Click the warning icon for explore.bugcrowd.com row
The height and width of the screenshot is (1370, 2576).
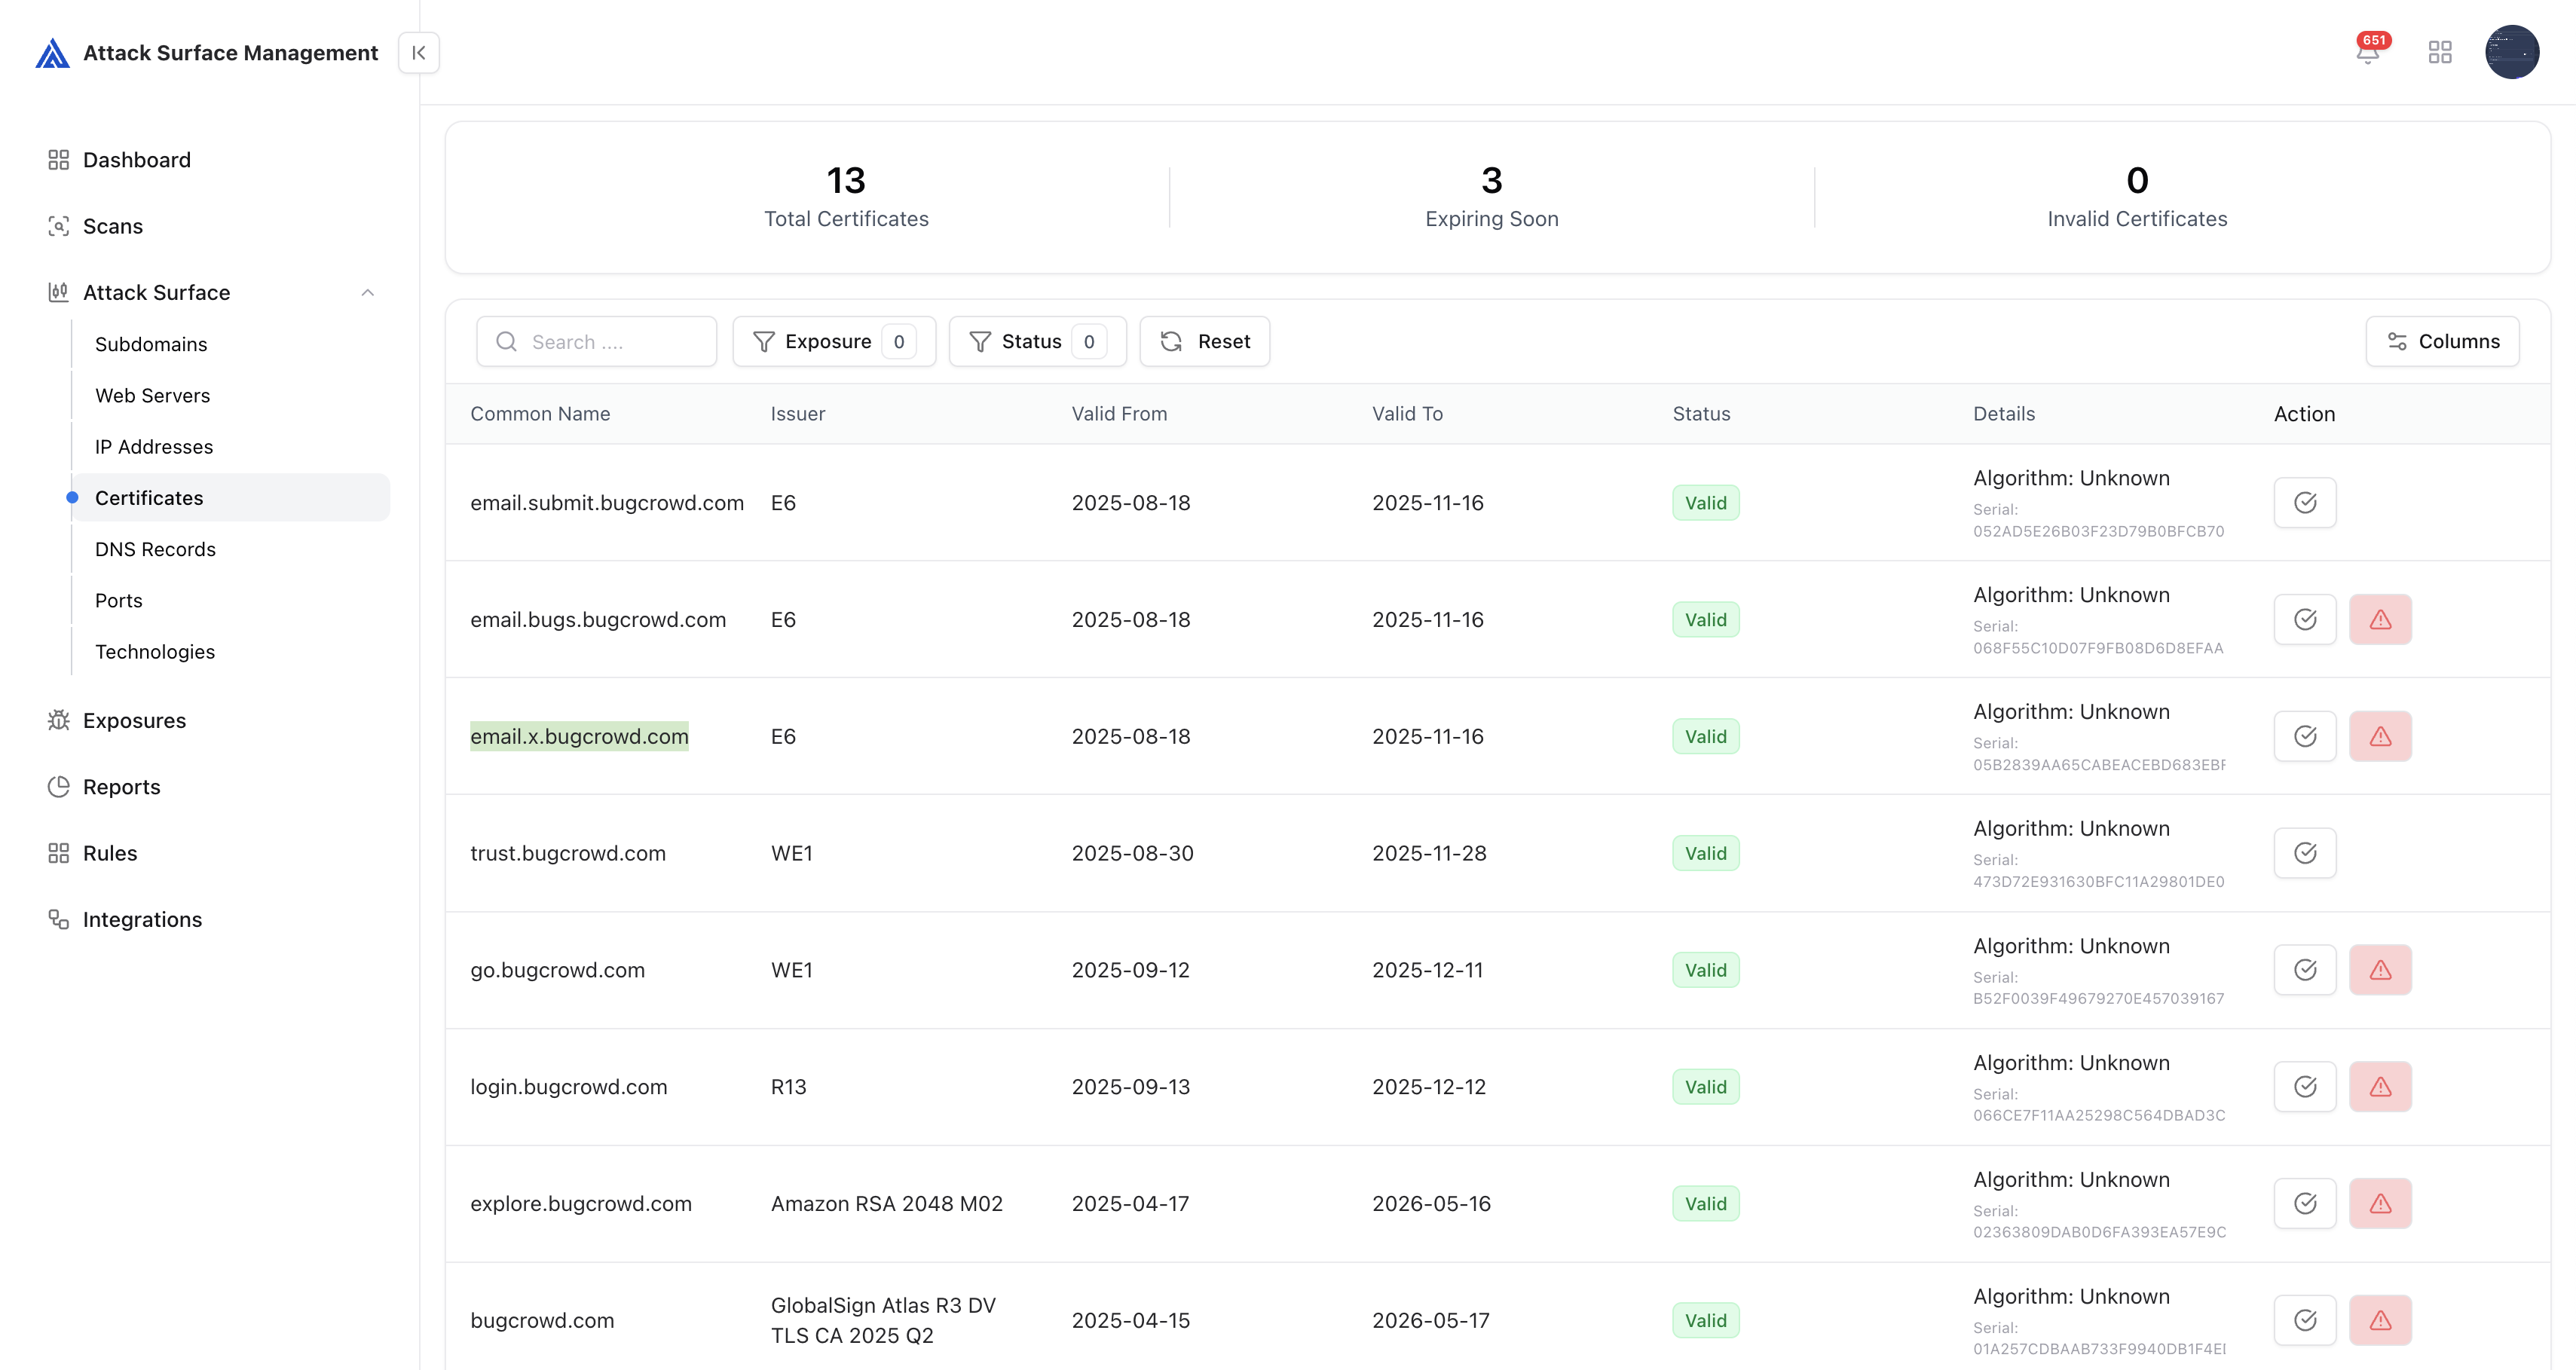click(x=2380, y=1204)
